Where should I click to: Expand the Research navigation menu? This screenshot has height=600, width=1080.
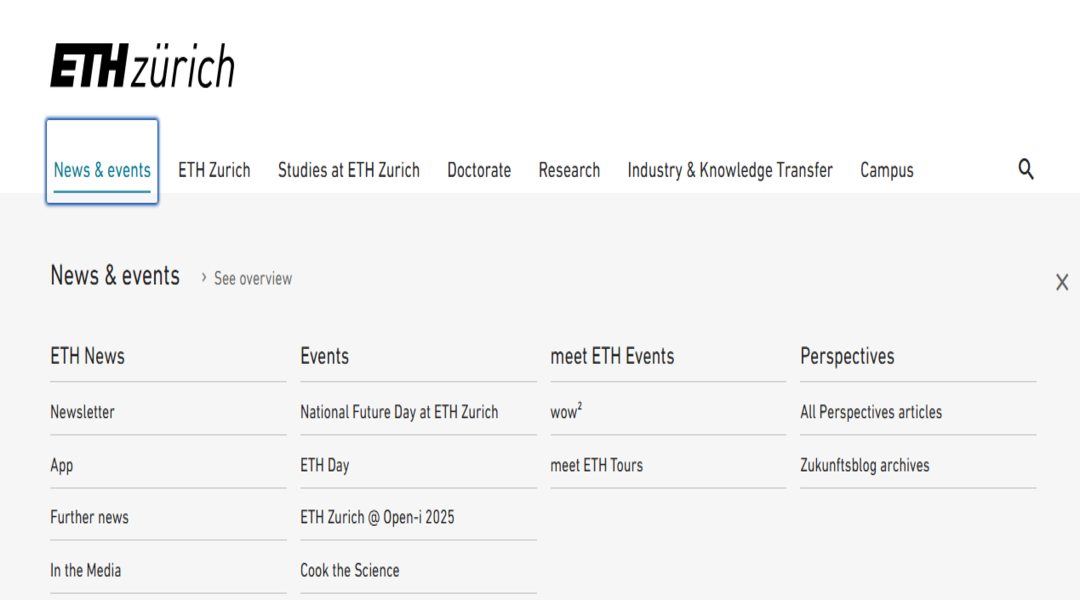pyautogui.click(x=569, y=170)
